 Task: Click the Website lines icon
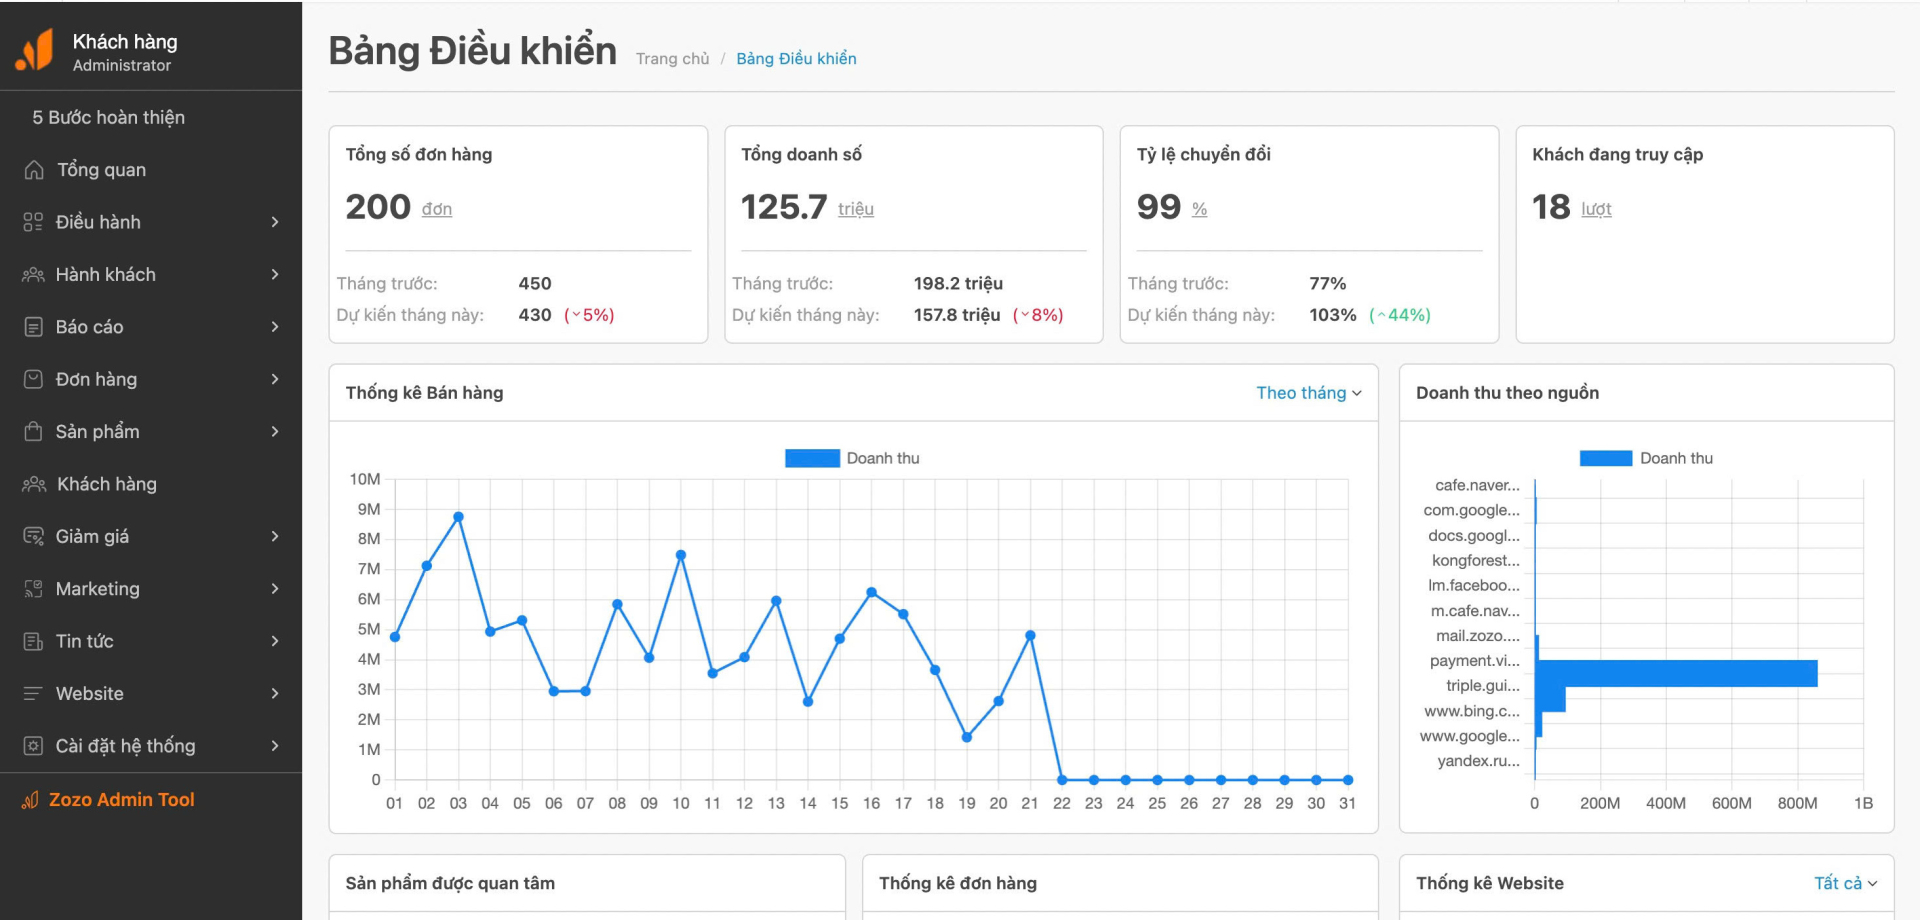[33, 693]
